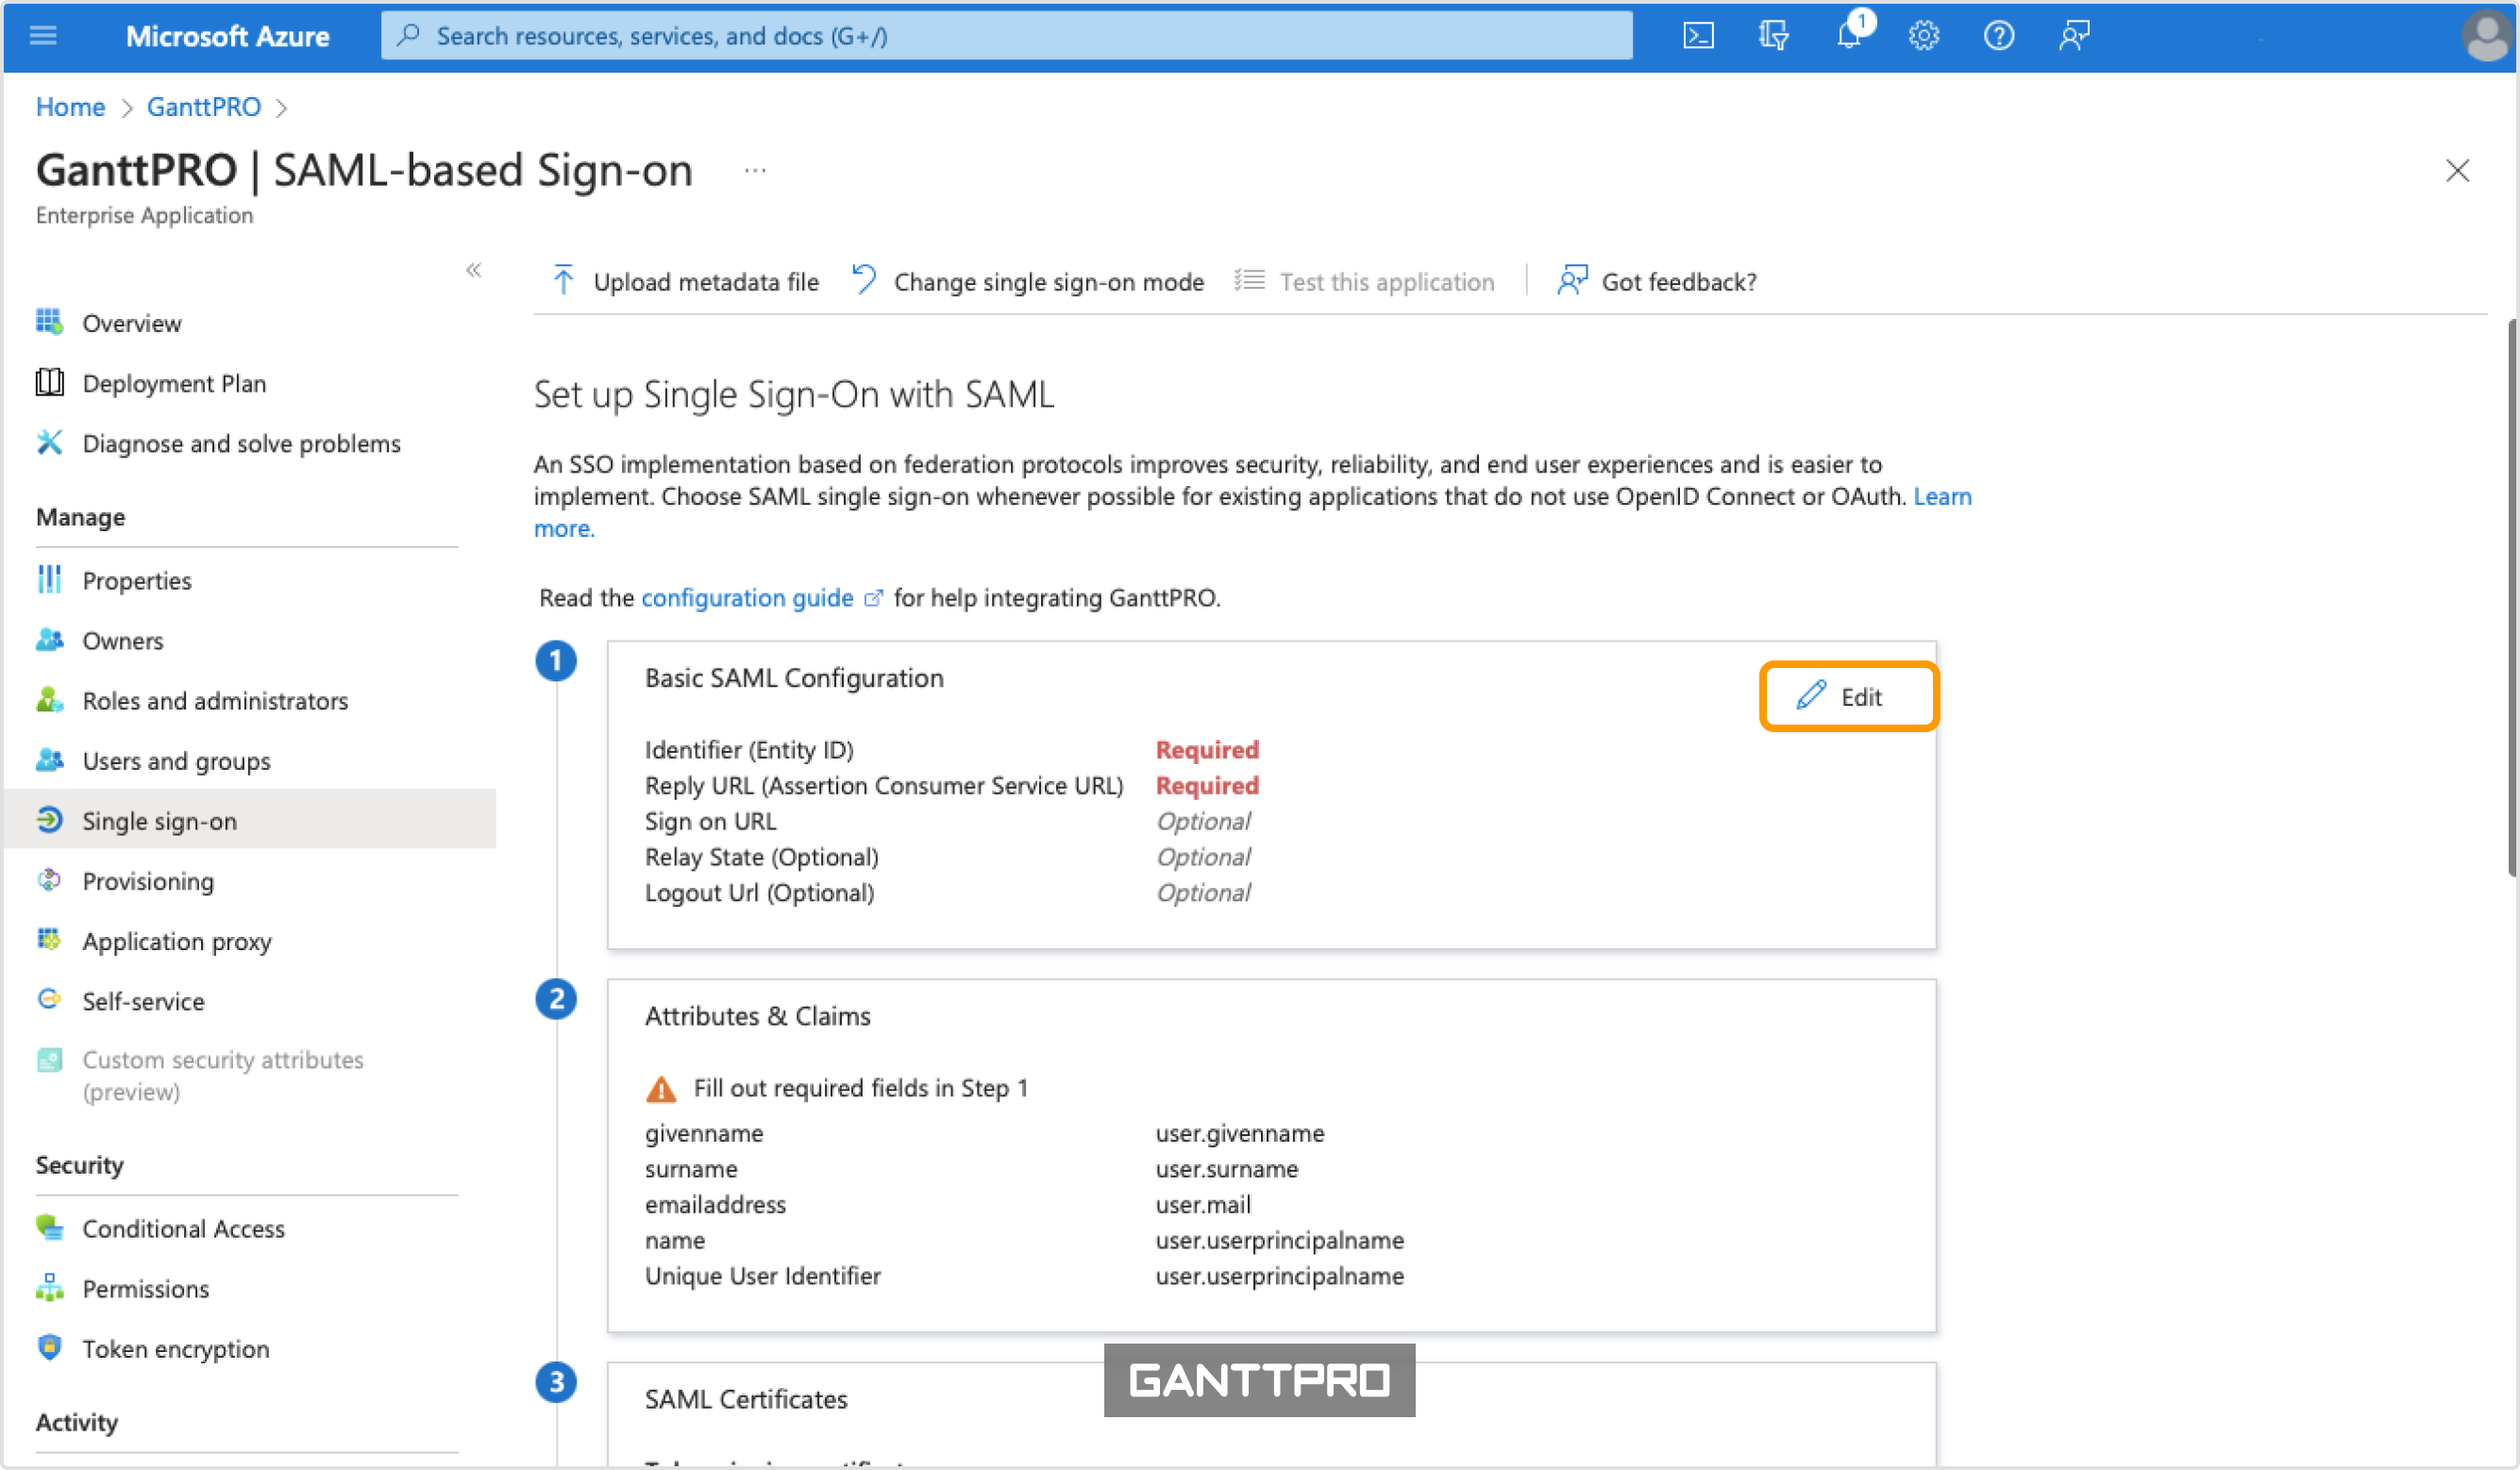Click Change single sign-on mode
2520x1470 pixels.
(1028, 282)
